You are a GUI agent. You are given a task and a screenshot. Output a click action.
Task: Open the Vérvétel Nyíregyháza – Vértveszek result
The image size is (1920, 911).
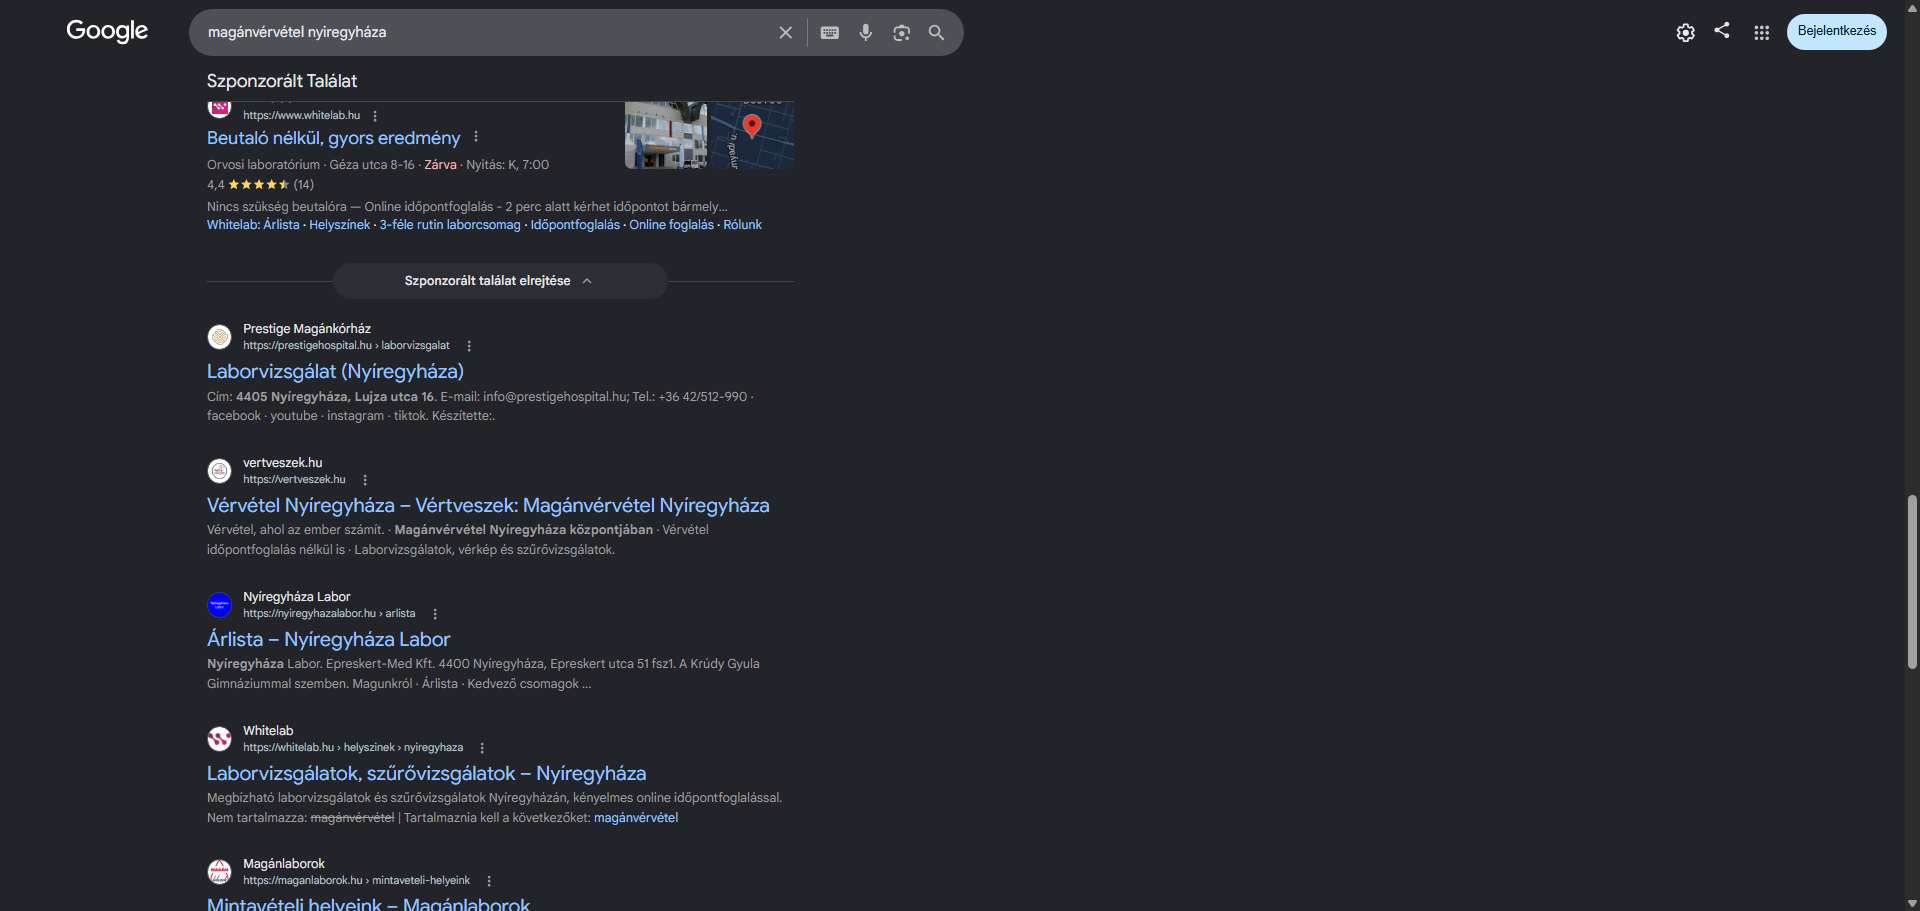488,505
